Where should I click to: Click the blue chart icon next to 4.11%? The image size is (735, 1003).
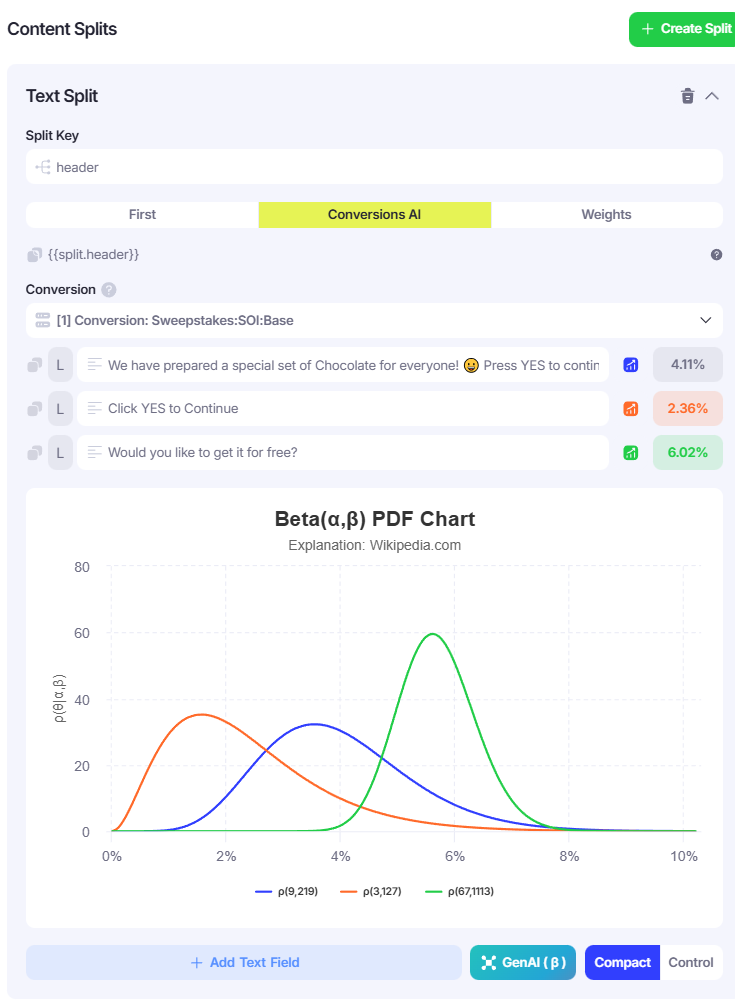pyautogui.click(x=631, y=365)
